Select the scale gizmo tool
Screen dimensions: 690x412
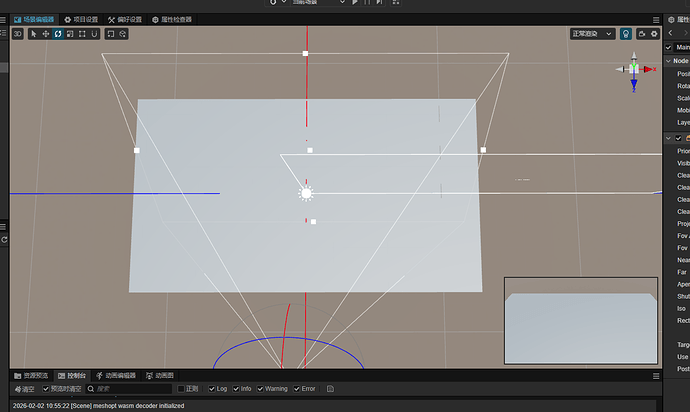click(70, 34)
